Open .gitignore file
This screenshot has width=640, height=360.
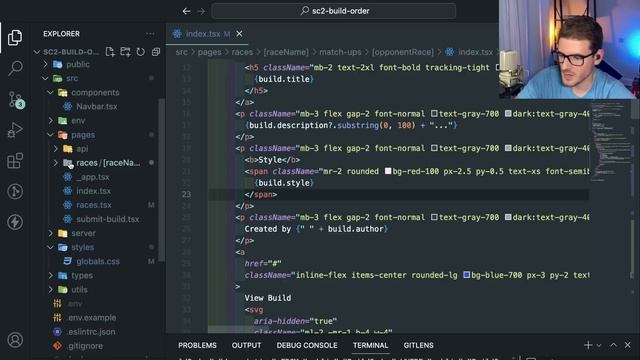point(85,346)
